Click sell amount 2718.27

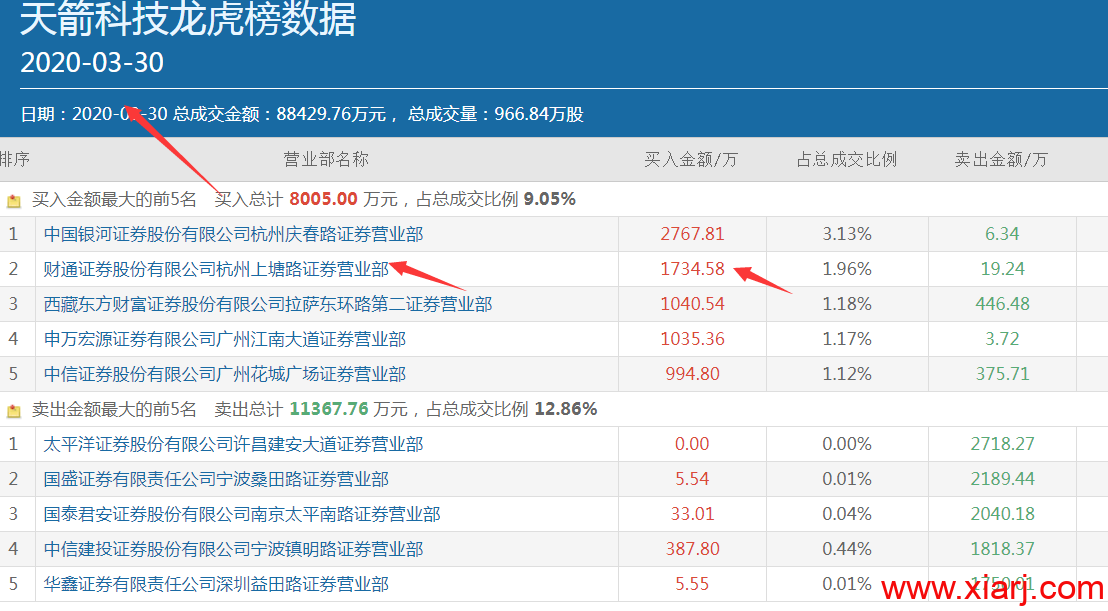[x=1002, y=444]
